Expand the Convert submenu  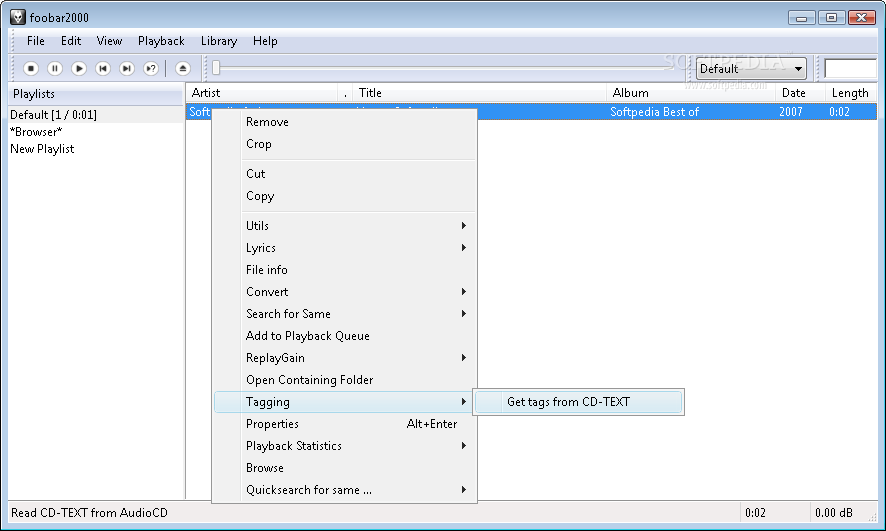344,291
